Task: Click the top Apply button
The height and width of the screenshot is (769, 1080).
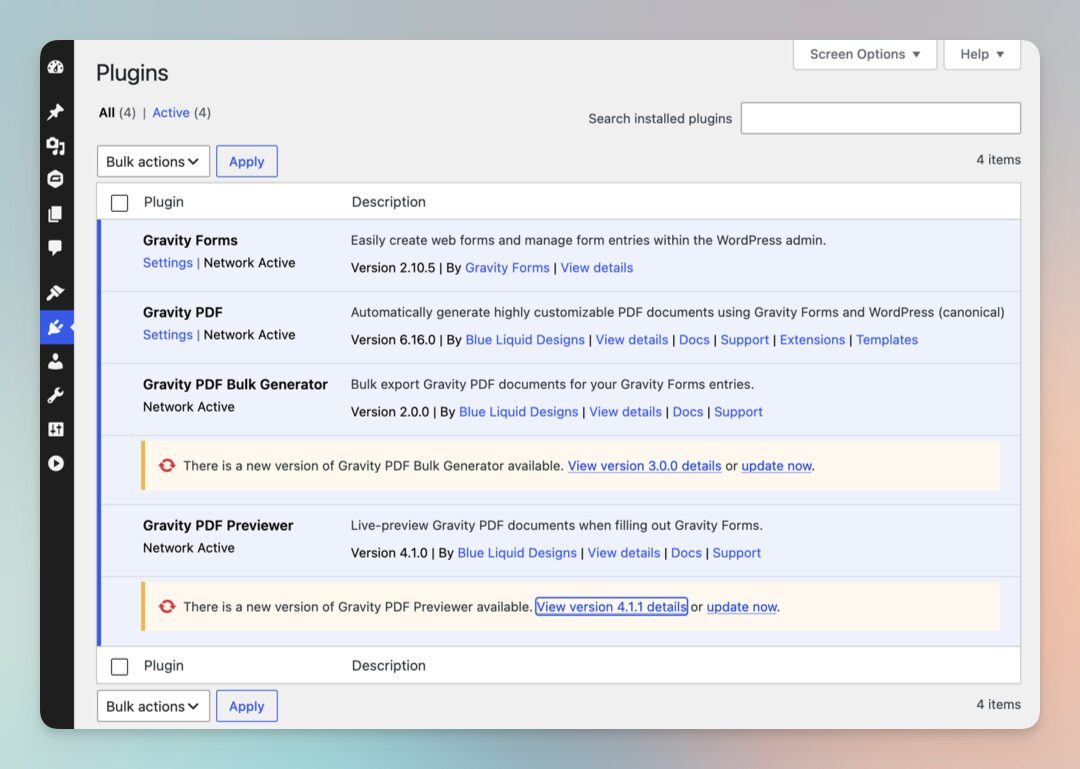Action: [x=247, y=161]
